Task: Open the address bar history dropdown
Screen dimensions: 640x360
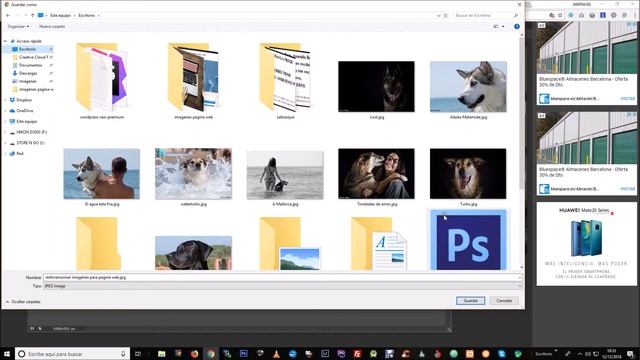Action: click(x=438, y=16)
